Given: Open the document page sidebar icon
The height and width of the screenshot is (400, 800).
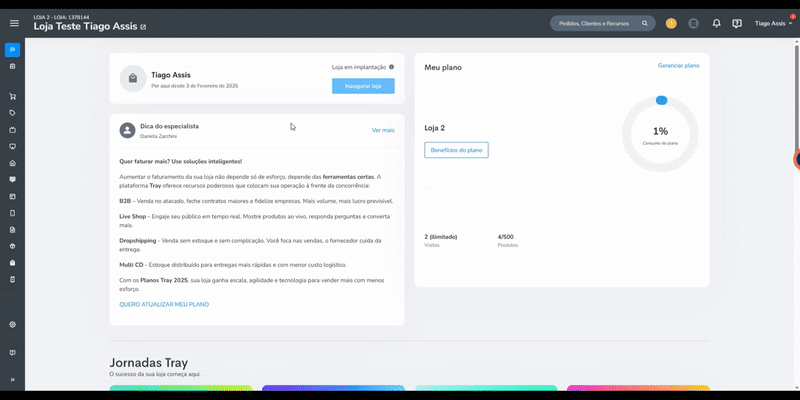Looking at the screenshot, I should coord(13,230).
